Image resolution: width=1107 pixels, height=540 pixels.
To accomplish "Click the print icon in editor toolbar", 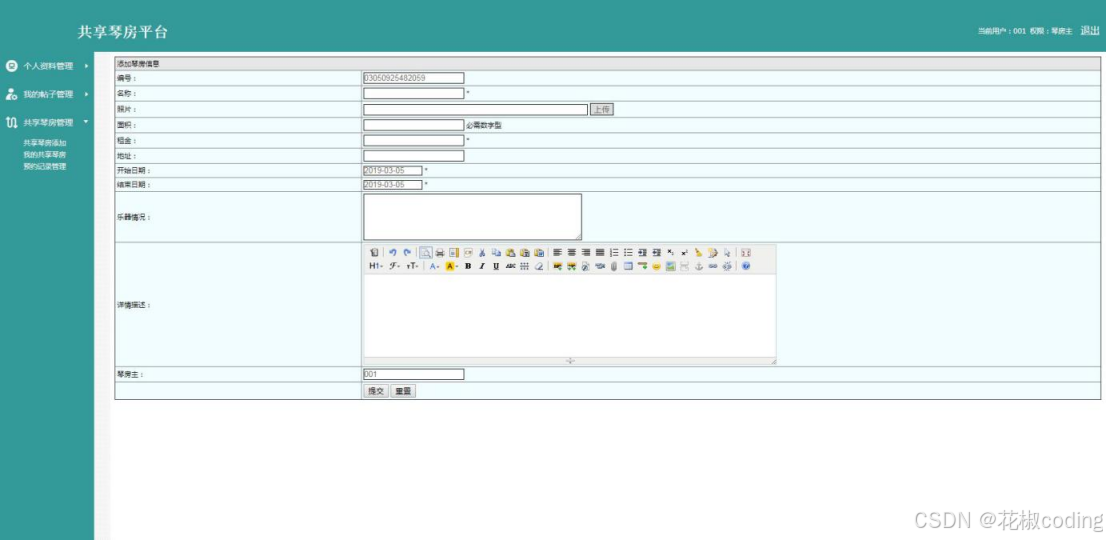I will click(x=440, y=253).
